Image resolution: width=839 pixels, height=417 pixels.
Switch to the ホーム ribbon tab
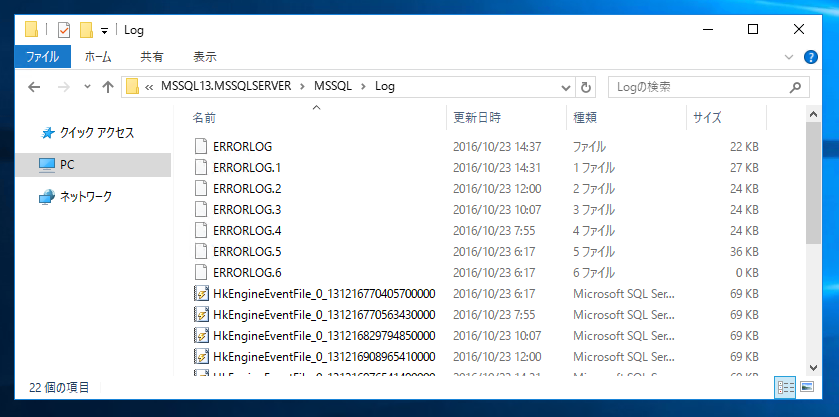pyautogui.click(x=98, y=57)
